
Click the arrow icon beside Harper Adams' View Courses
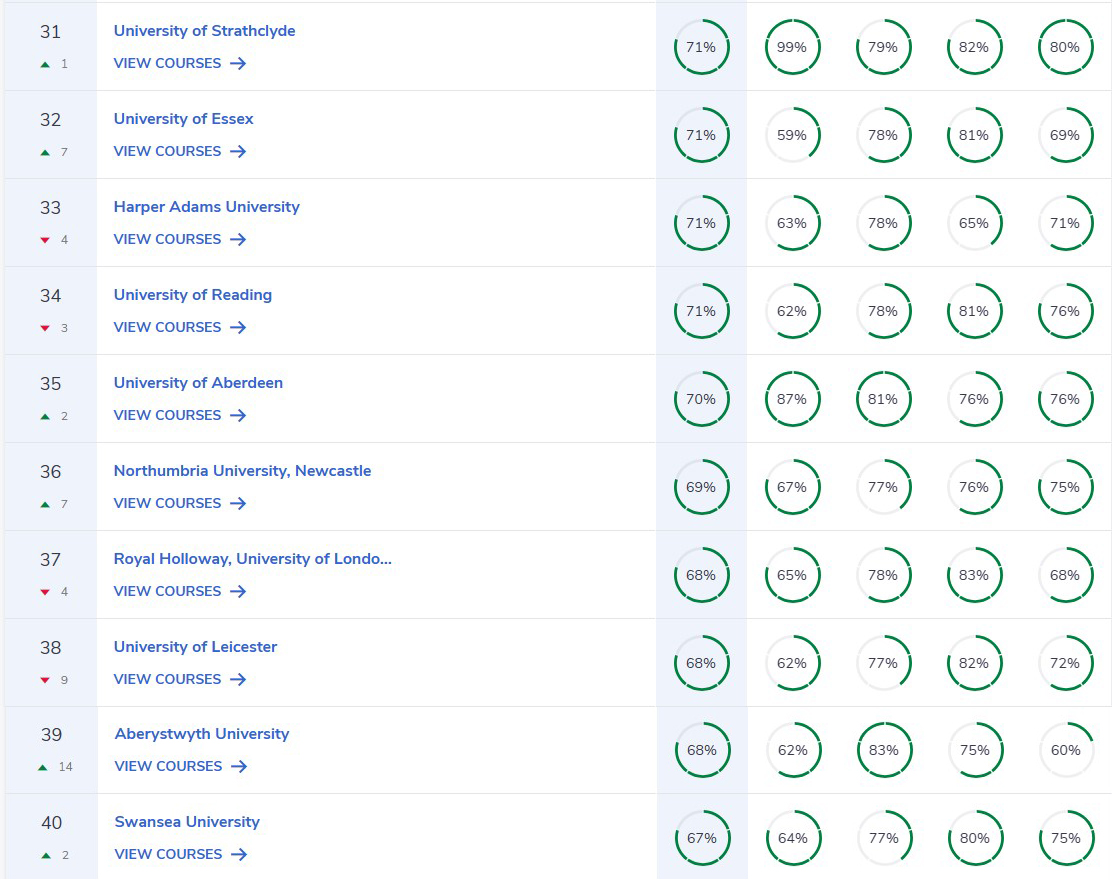point(237,240)
